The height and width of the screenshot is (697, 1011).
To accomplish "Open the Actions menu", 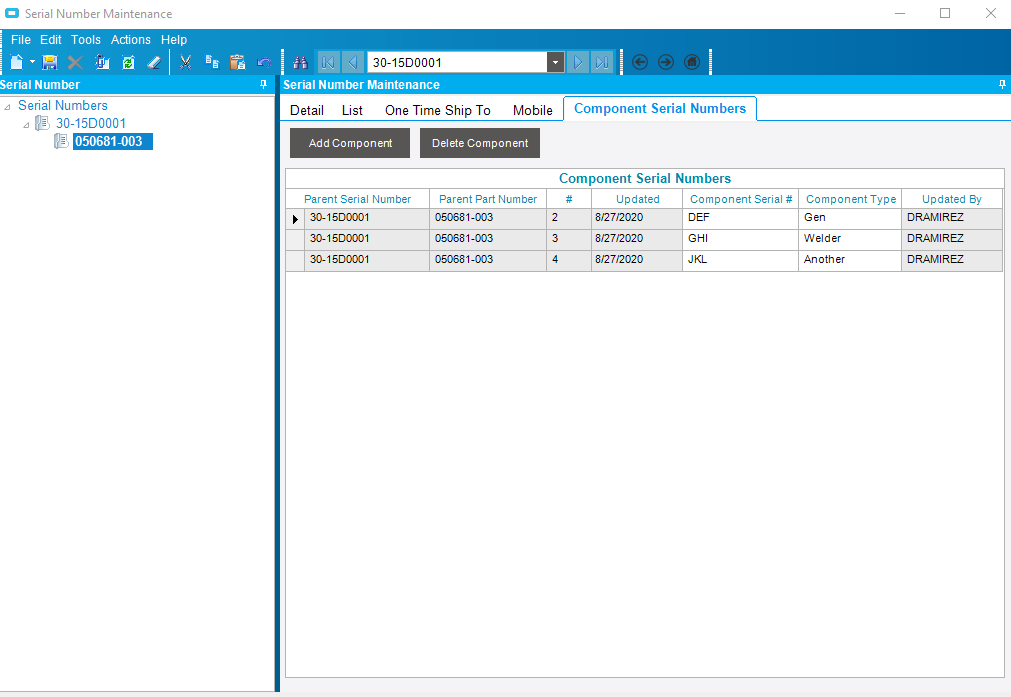I will tap(131, 40).
